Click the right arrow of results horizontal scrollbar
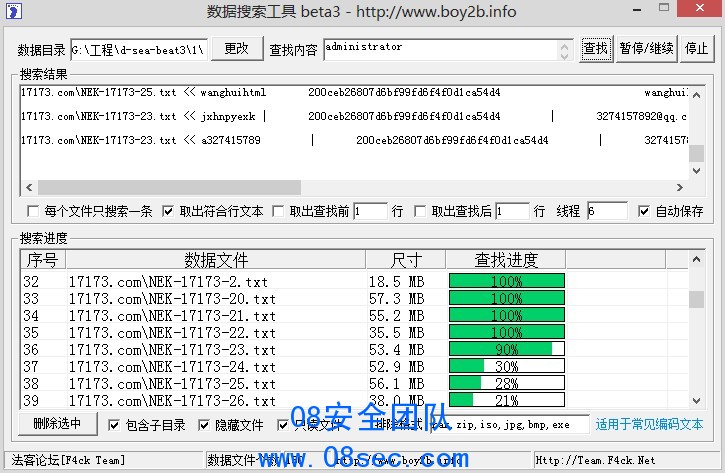 pos(680,187)
